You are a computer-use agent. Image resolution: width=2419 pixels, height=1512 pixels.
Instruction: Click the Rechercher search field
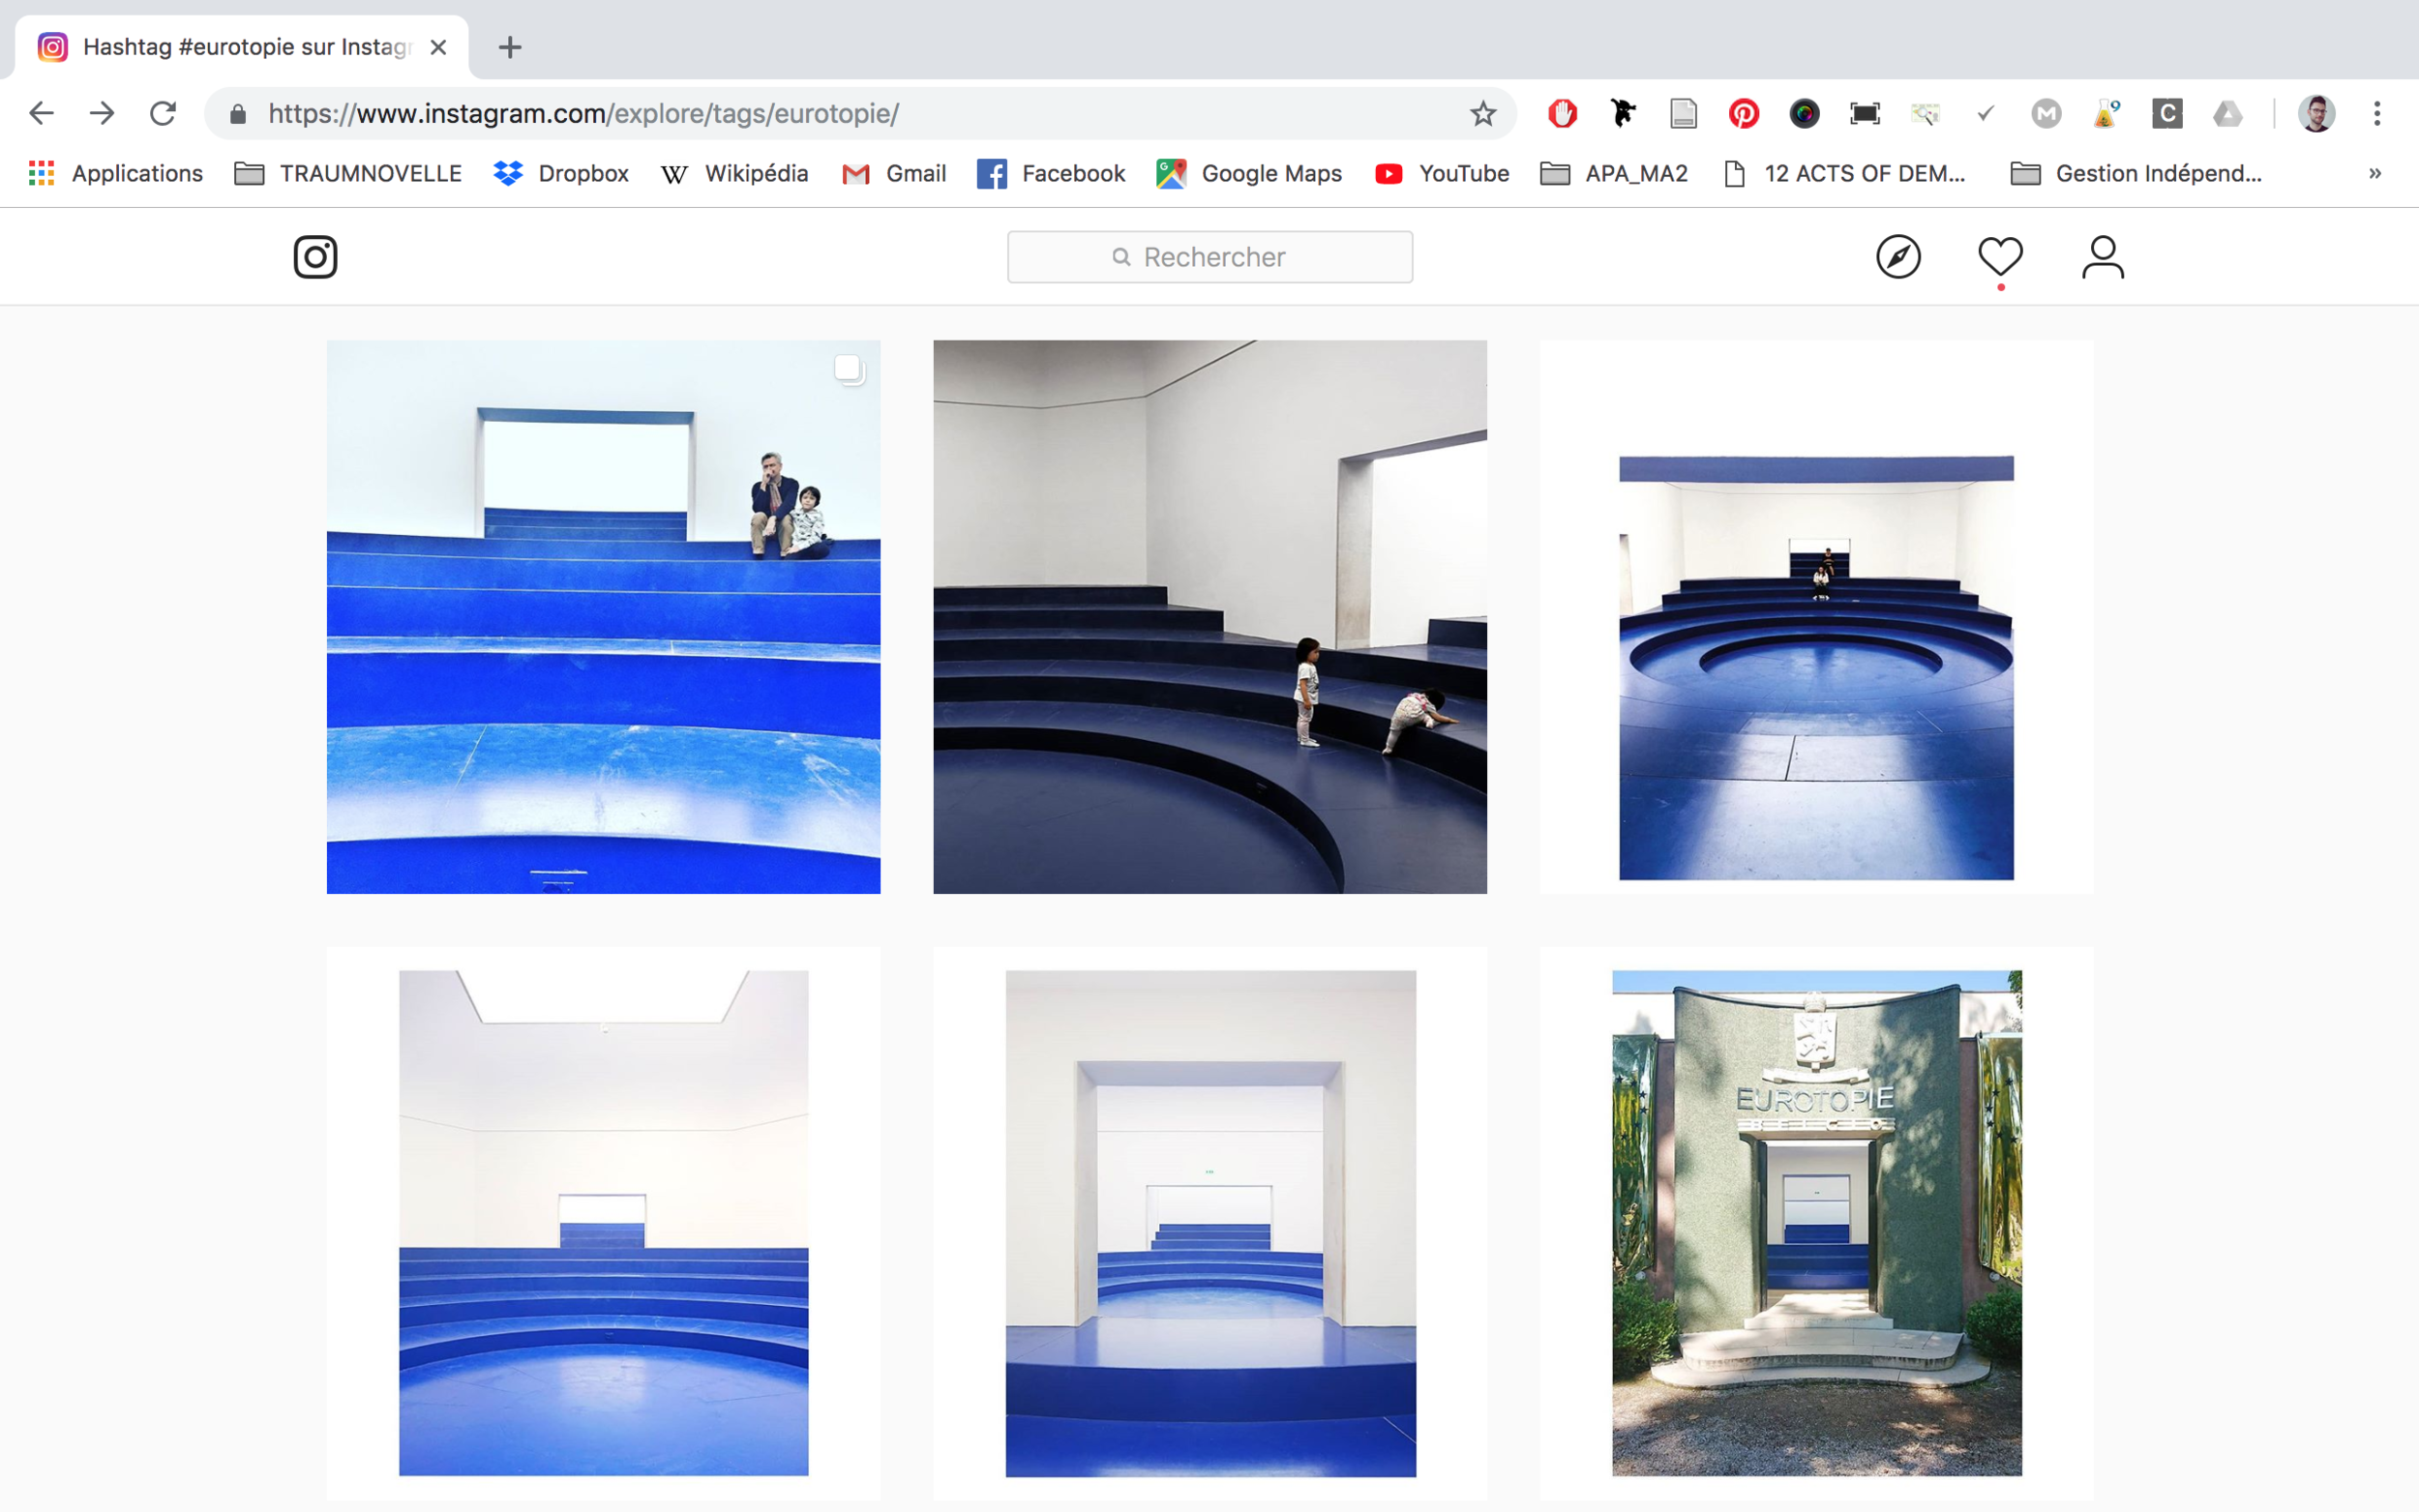(1209, 257)
